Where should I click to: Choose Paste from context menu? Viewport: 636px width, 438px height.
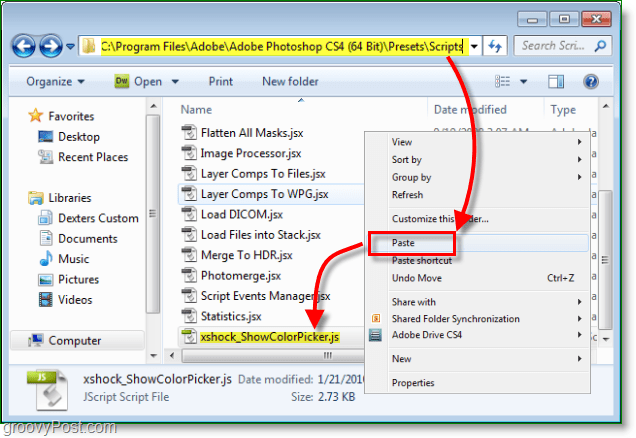click(x=479, y=243)
